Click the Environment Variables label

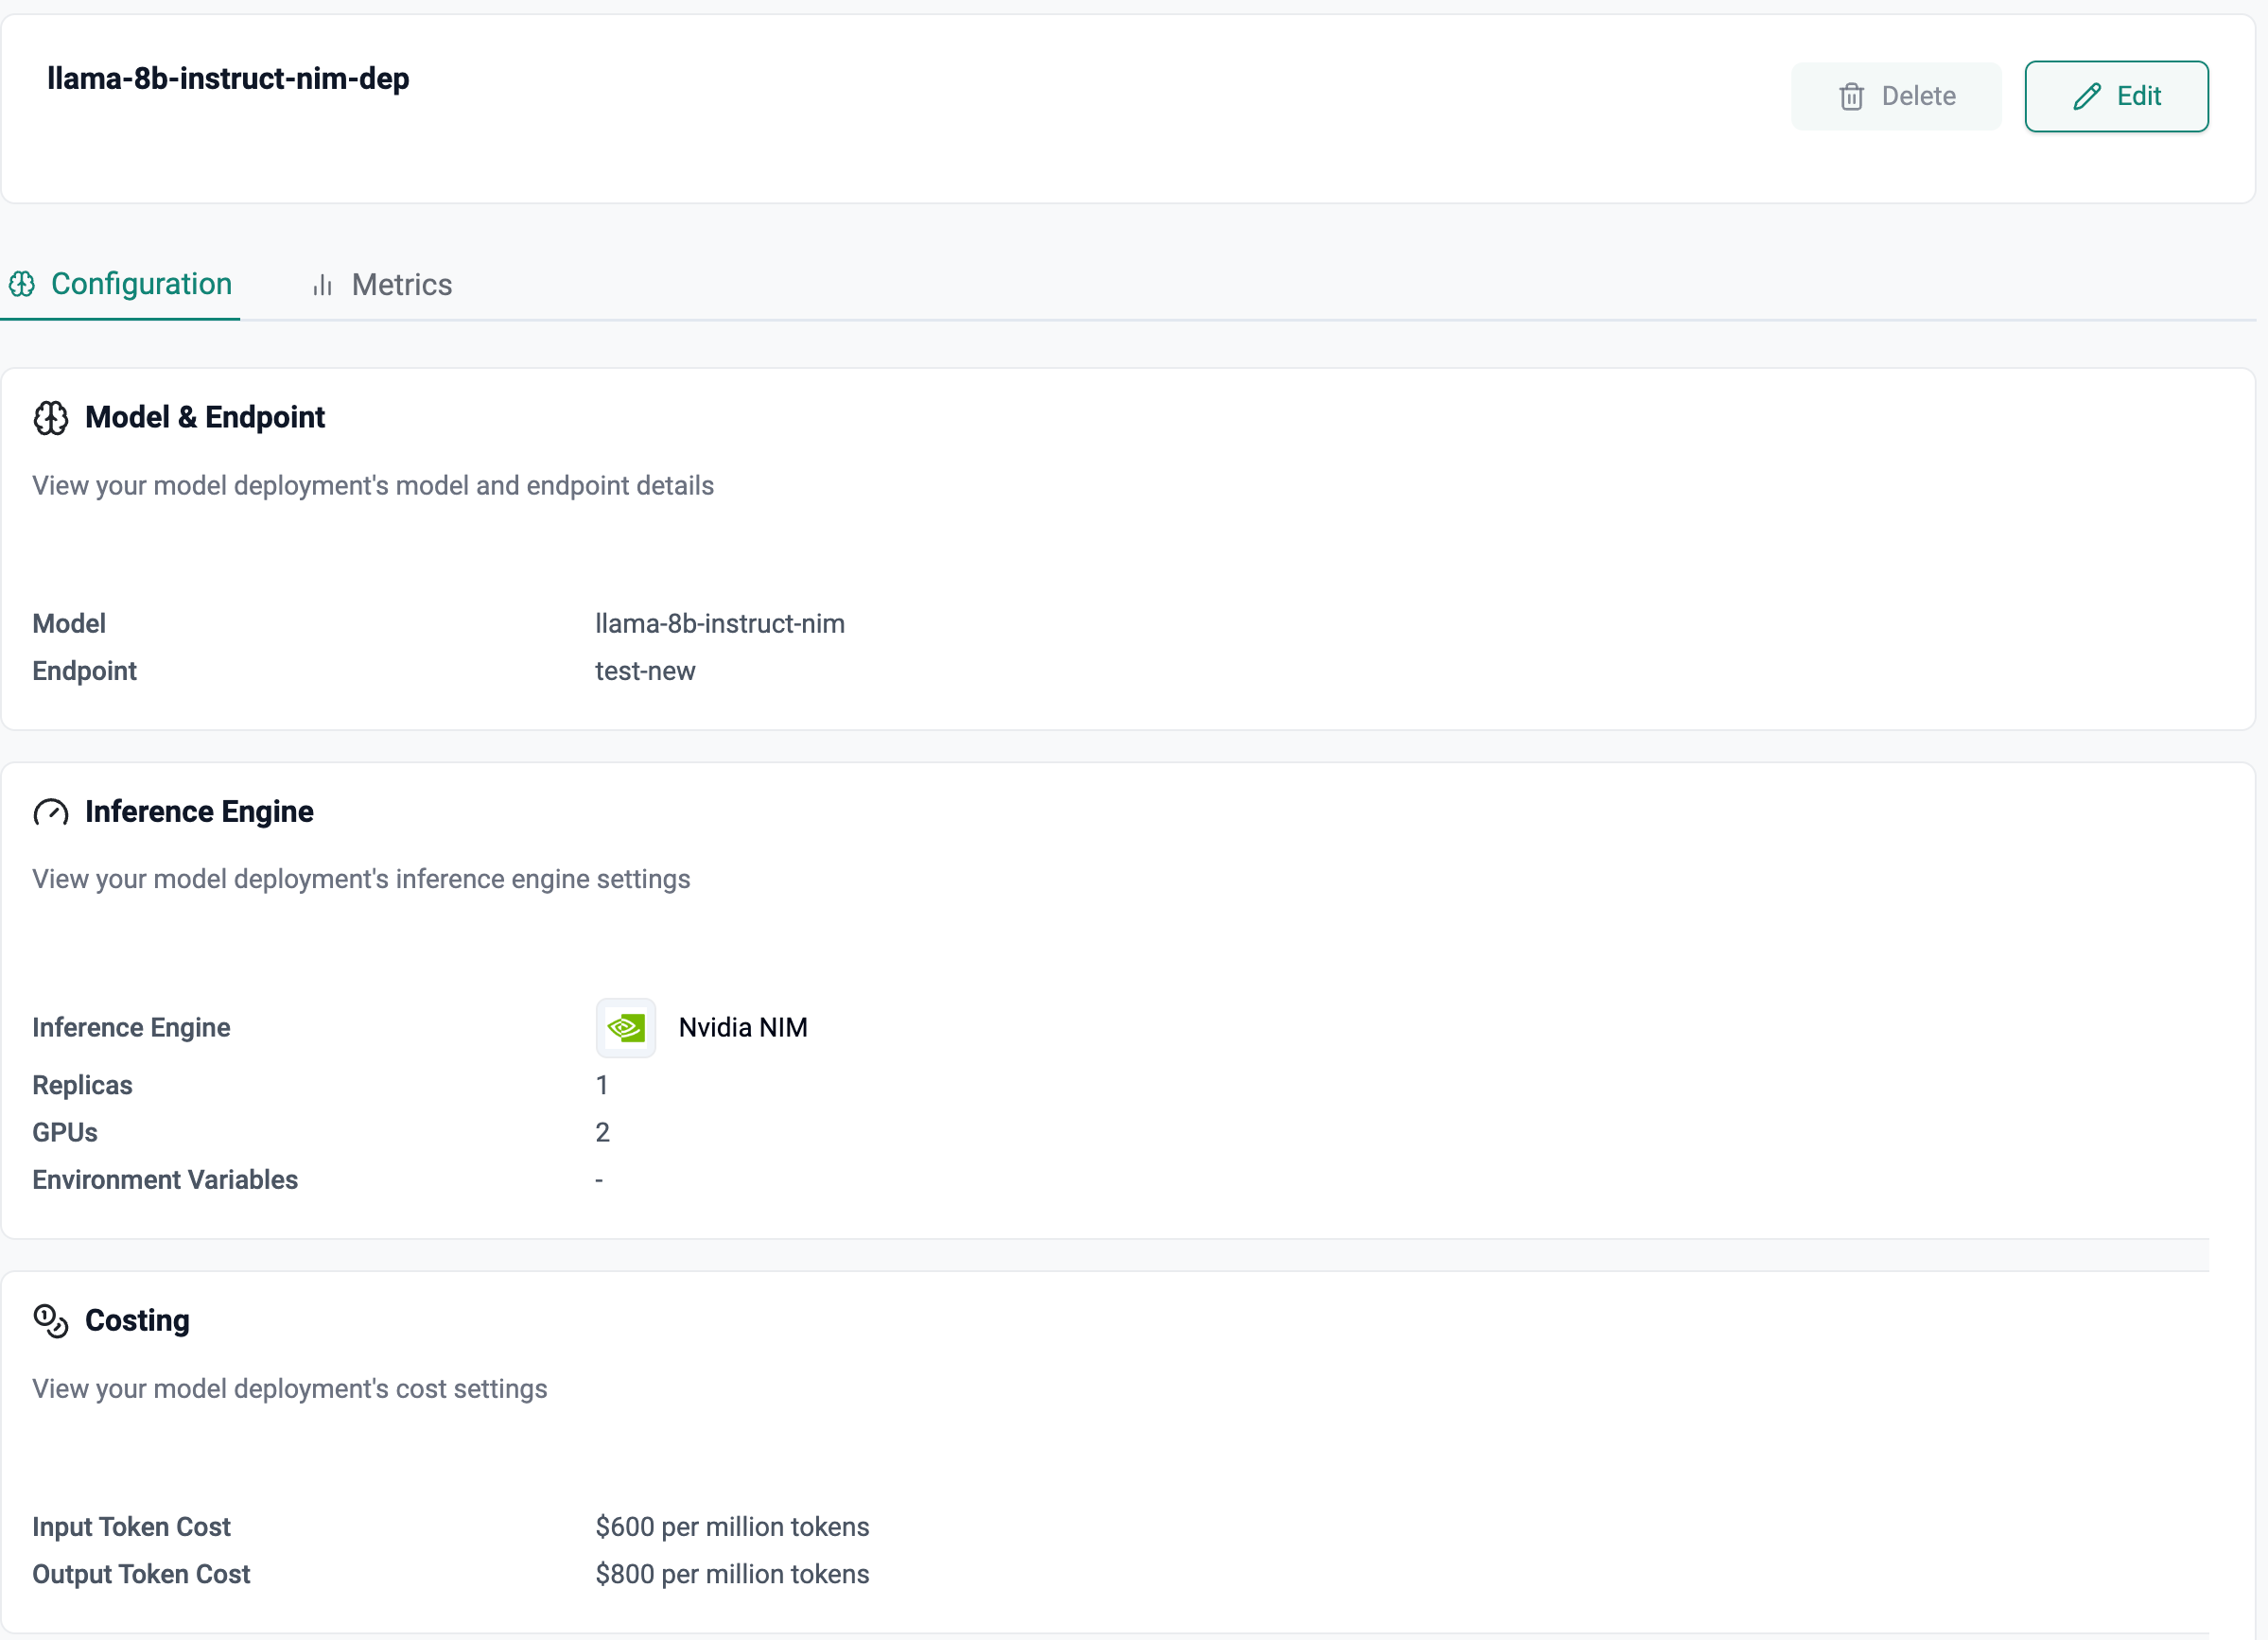[165, 1180]
